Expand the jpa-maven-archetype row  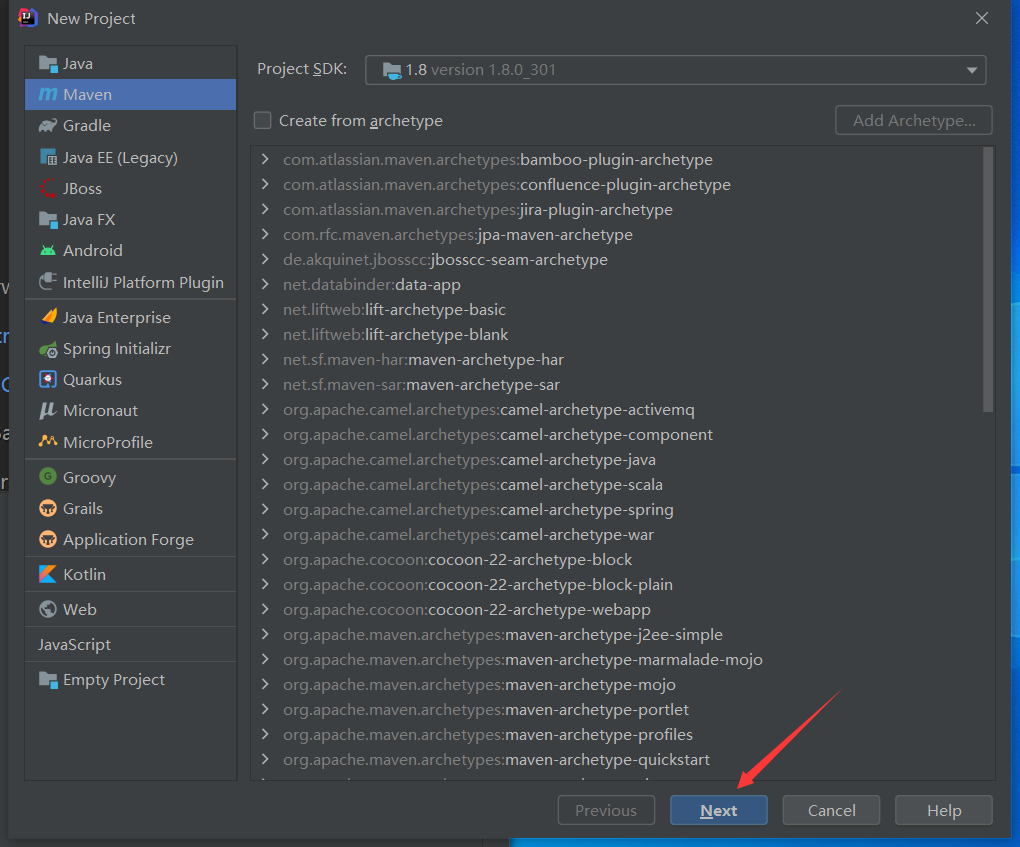tap(265, 234)
